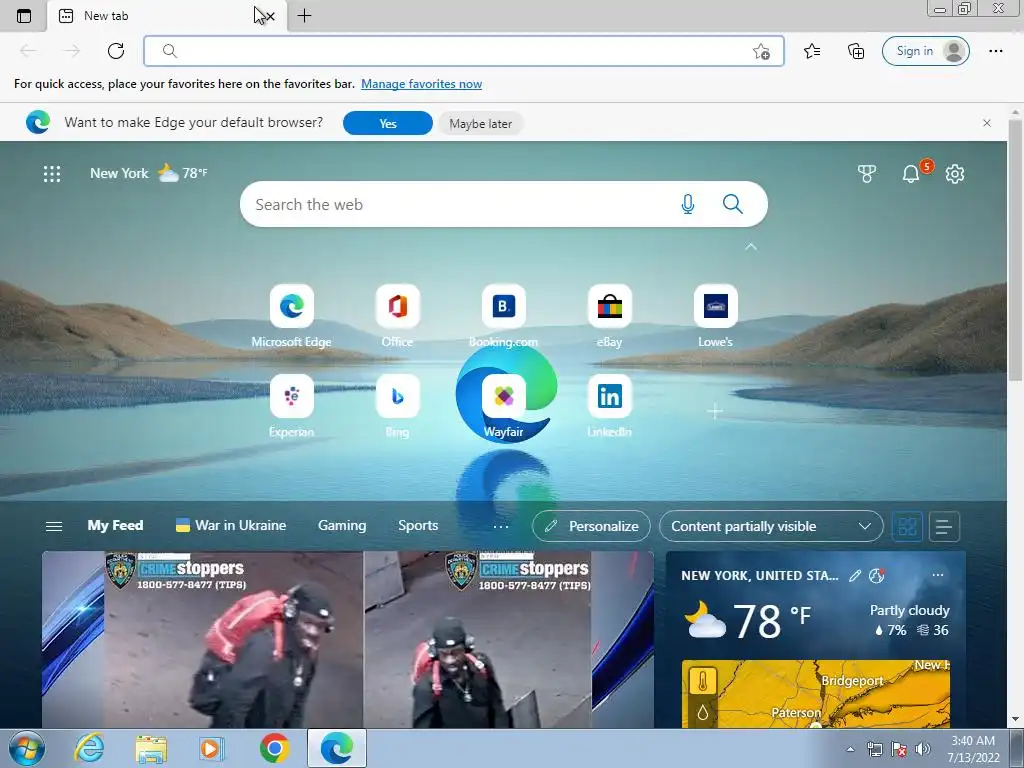The image size is (1024, 768).
Task: Click the address bar input
Action: 464,51
